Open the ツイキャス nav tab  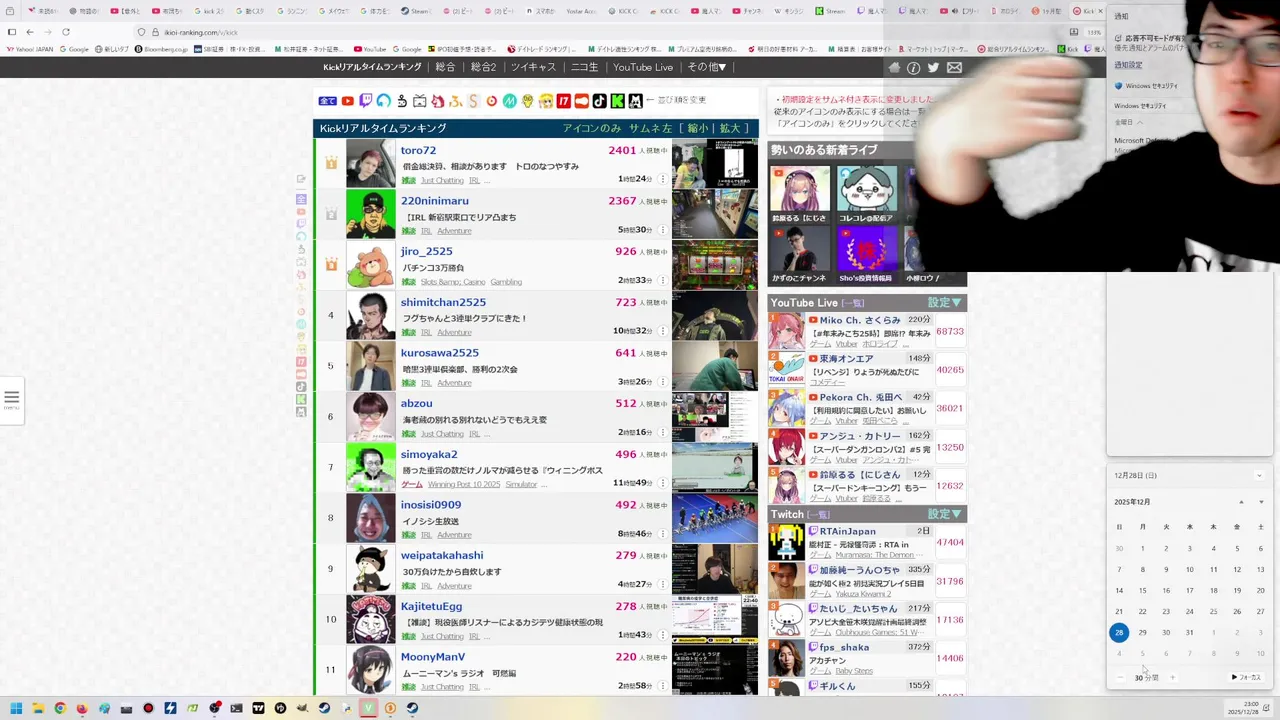tap(533, 67)
